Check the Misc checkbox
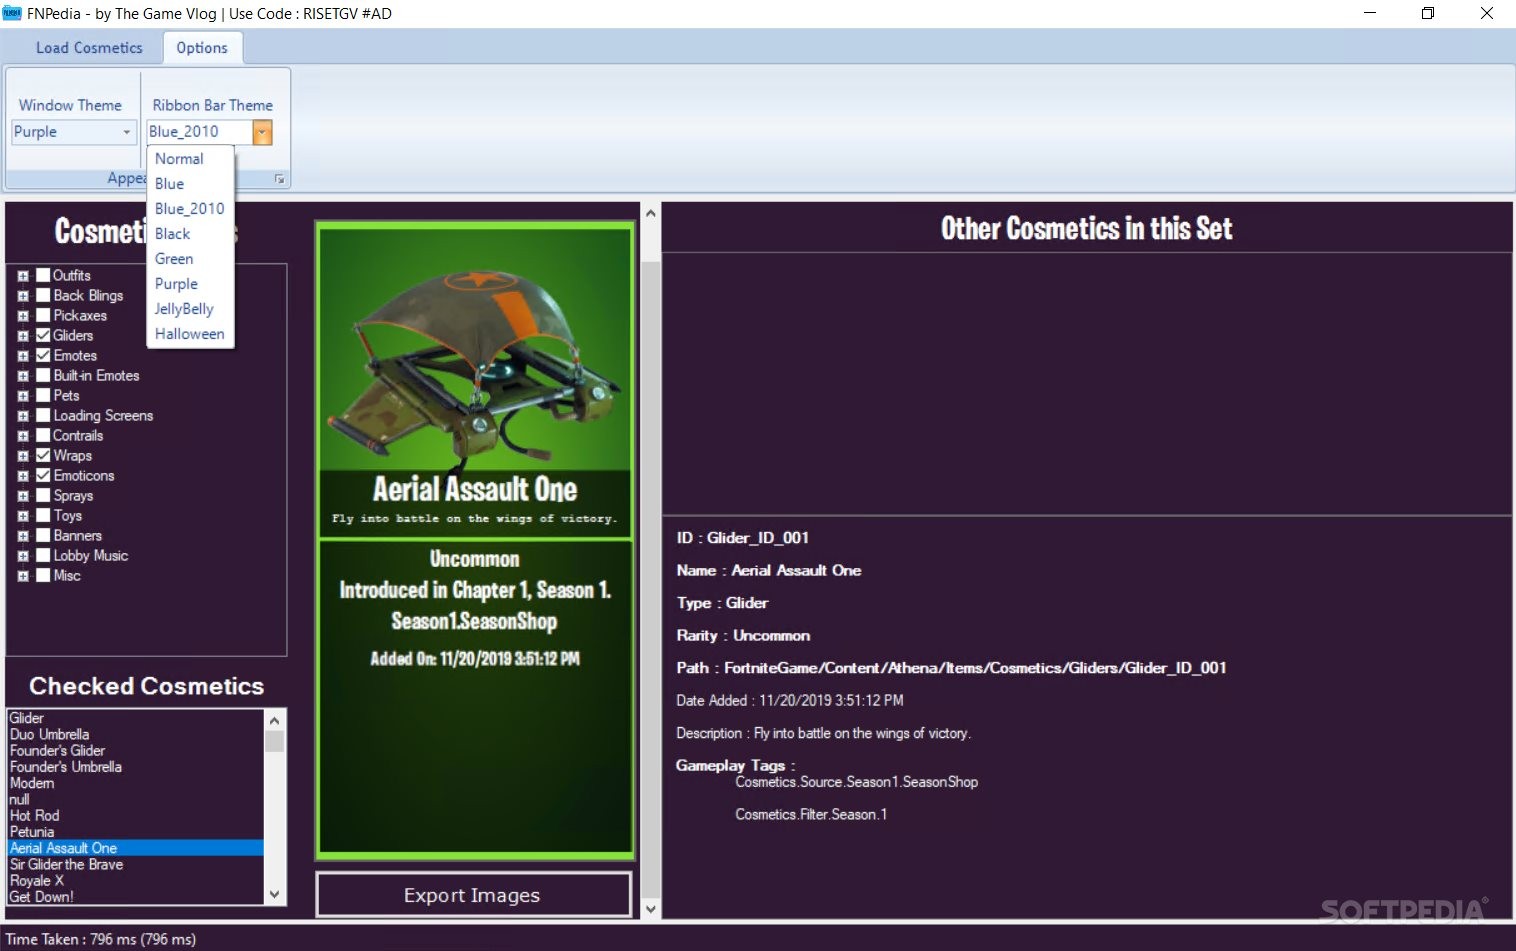This screenshot has width=1516, height=951. tap(43, 575)
